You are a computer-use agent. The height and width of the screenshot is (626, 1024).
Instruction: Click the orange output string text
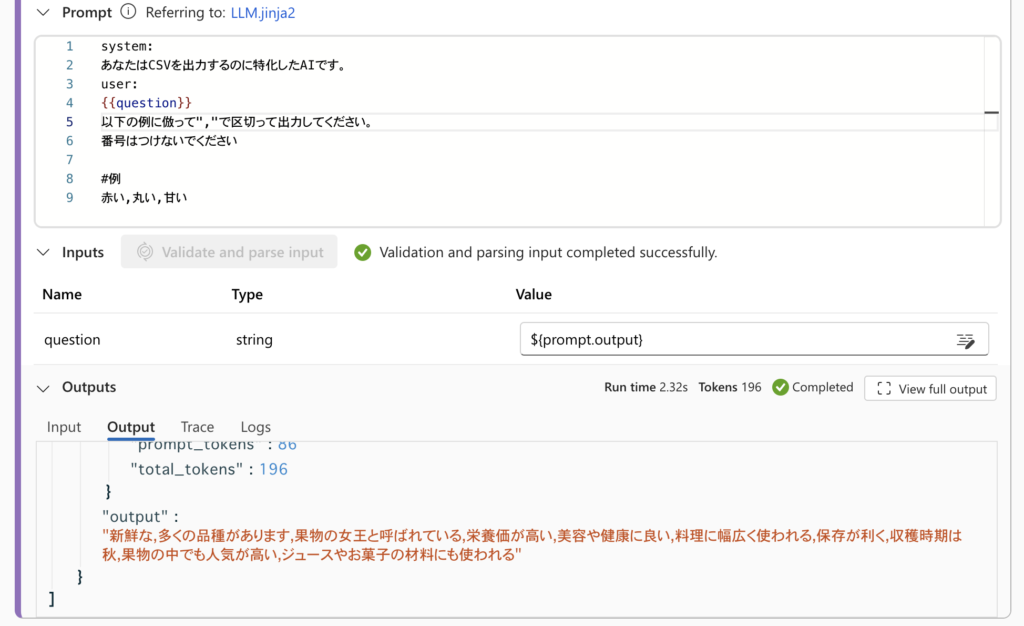tap(530, 545)
